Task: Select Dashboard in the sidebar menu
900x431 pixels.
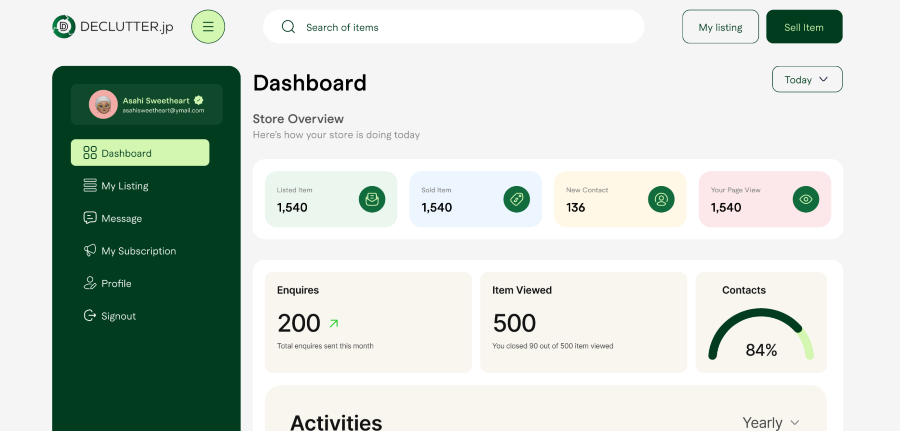Action: pyautogui.click(x=140, y=153)
